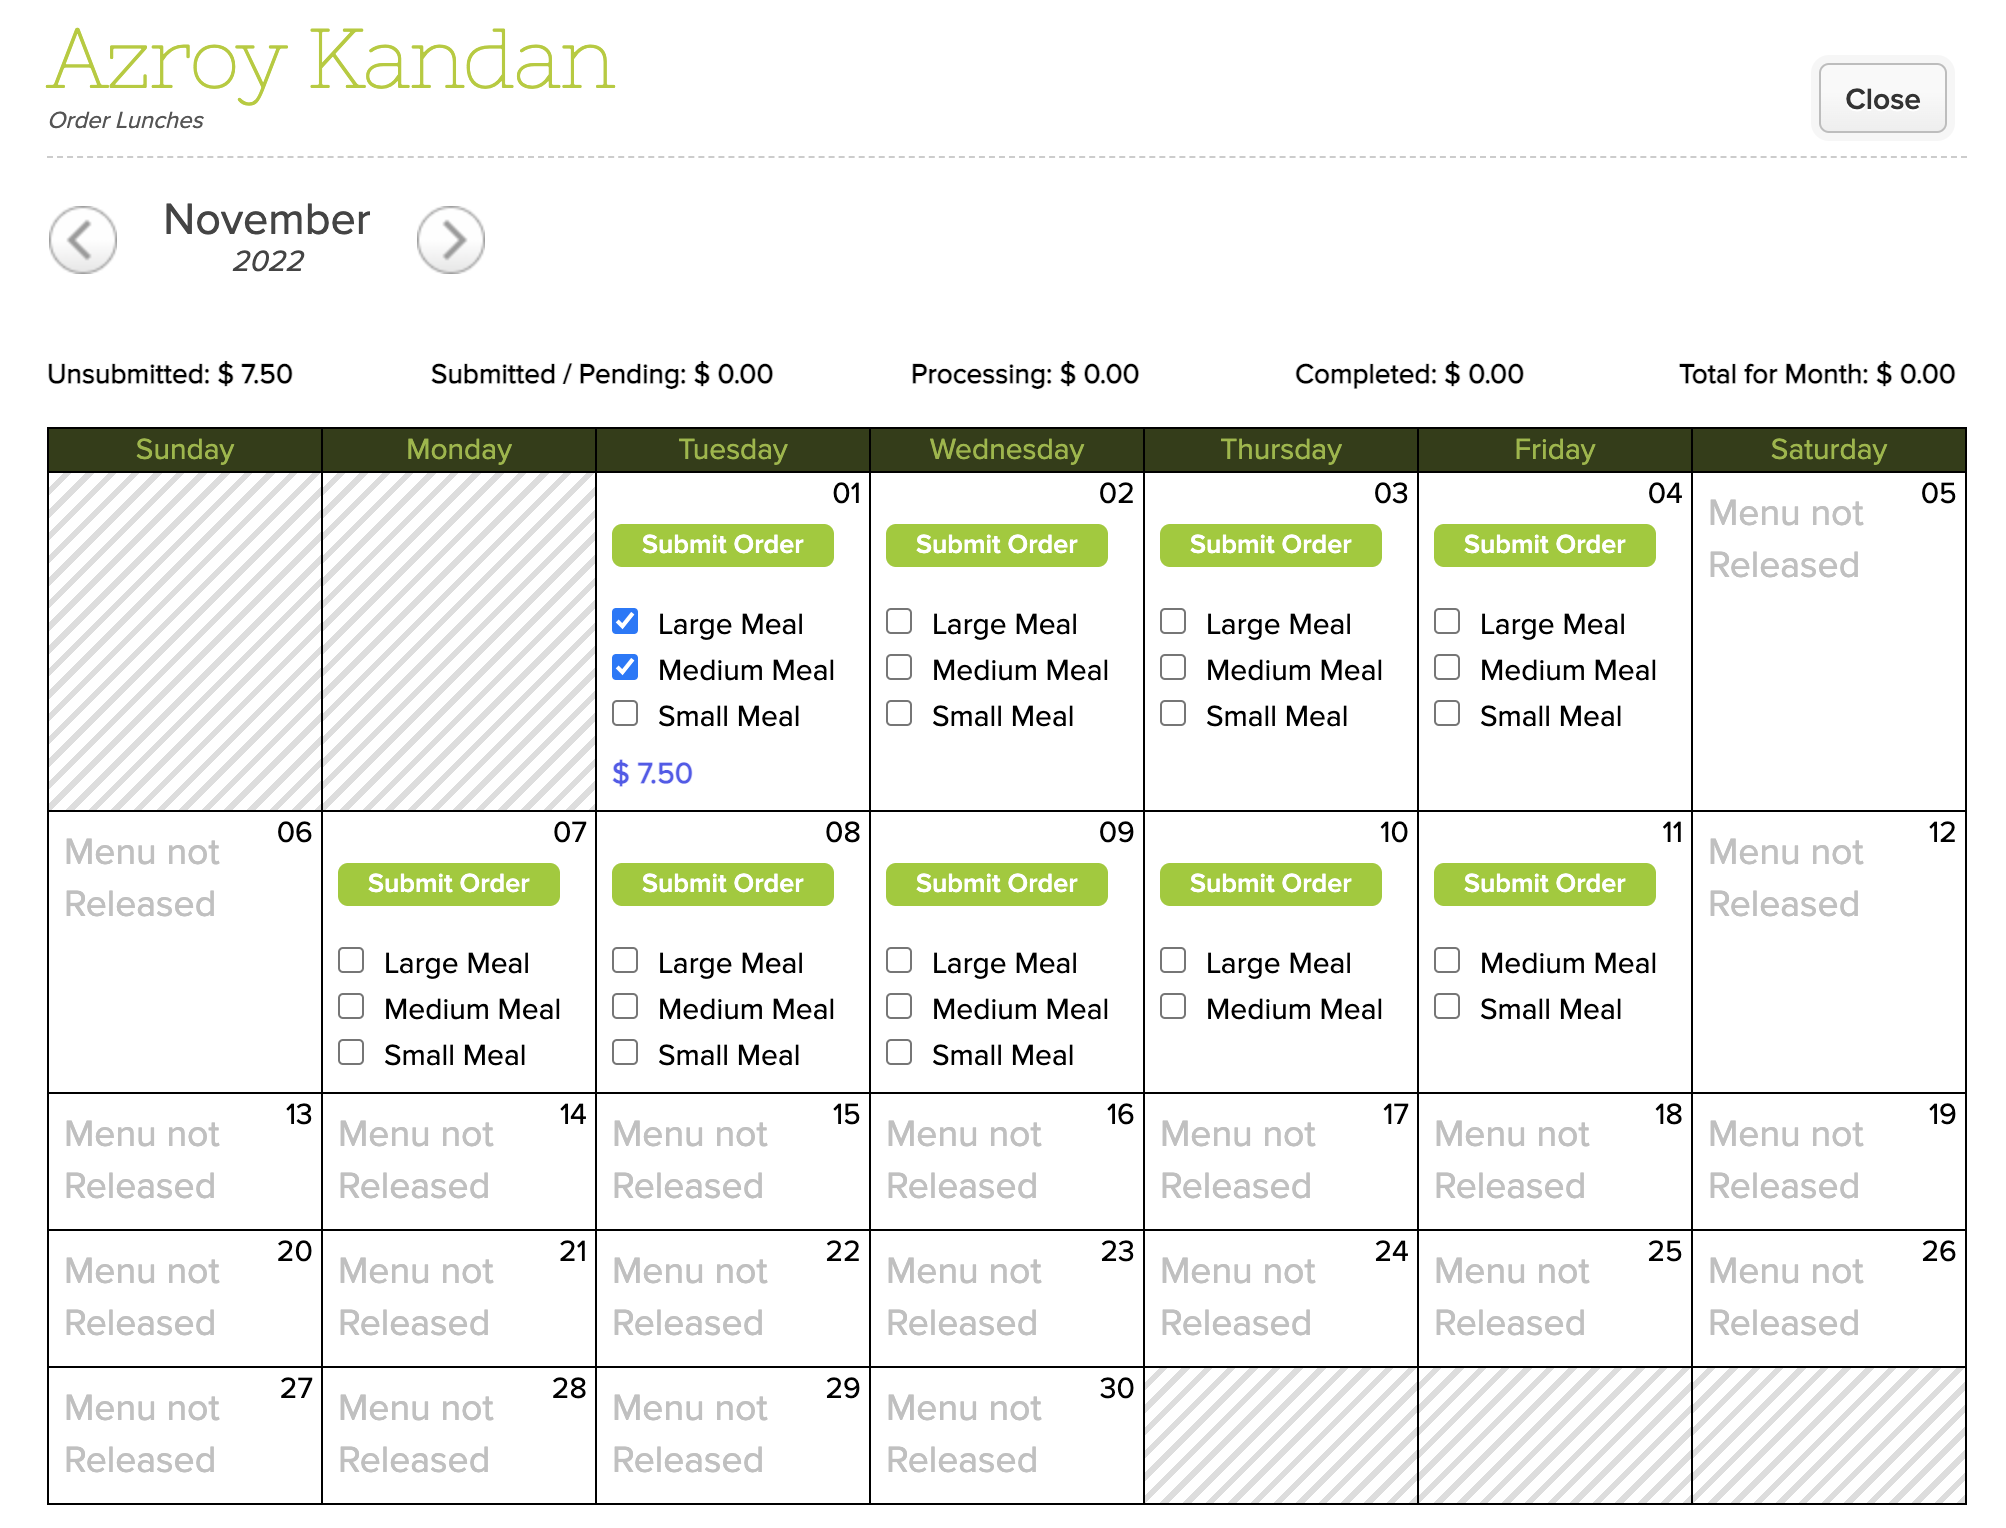Tick Medium Meal for November 09
This screenshot has height=1528, width=2006.
point(900,1007)
